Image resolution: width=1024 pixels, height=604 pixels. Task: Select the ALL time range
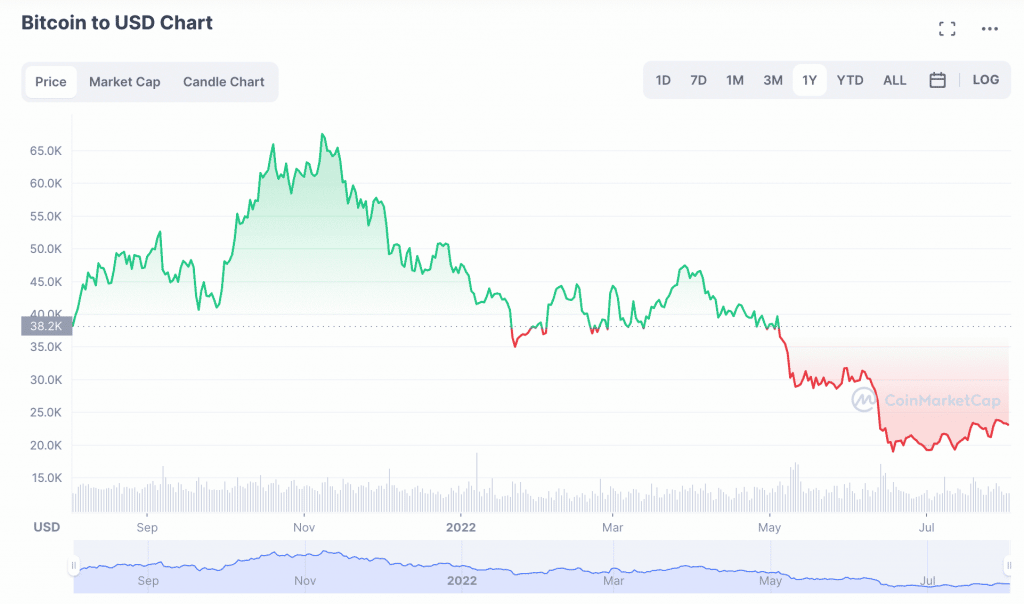(895, 80)
